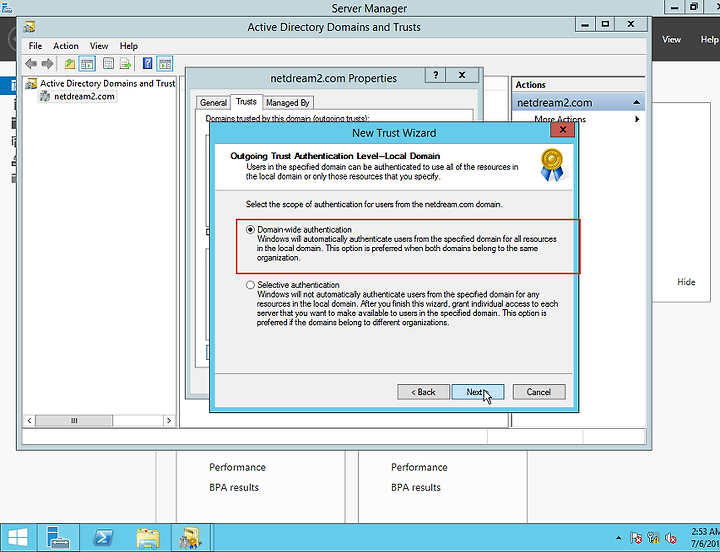Select Domain-wide authentication option
The height and width of the screenshot is (552, 720).
pos(250,230)
